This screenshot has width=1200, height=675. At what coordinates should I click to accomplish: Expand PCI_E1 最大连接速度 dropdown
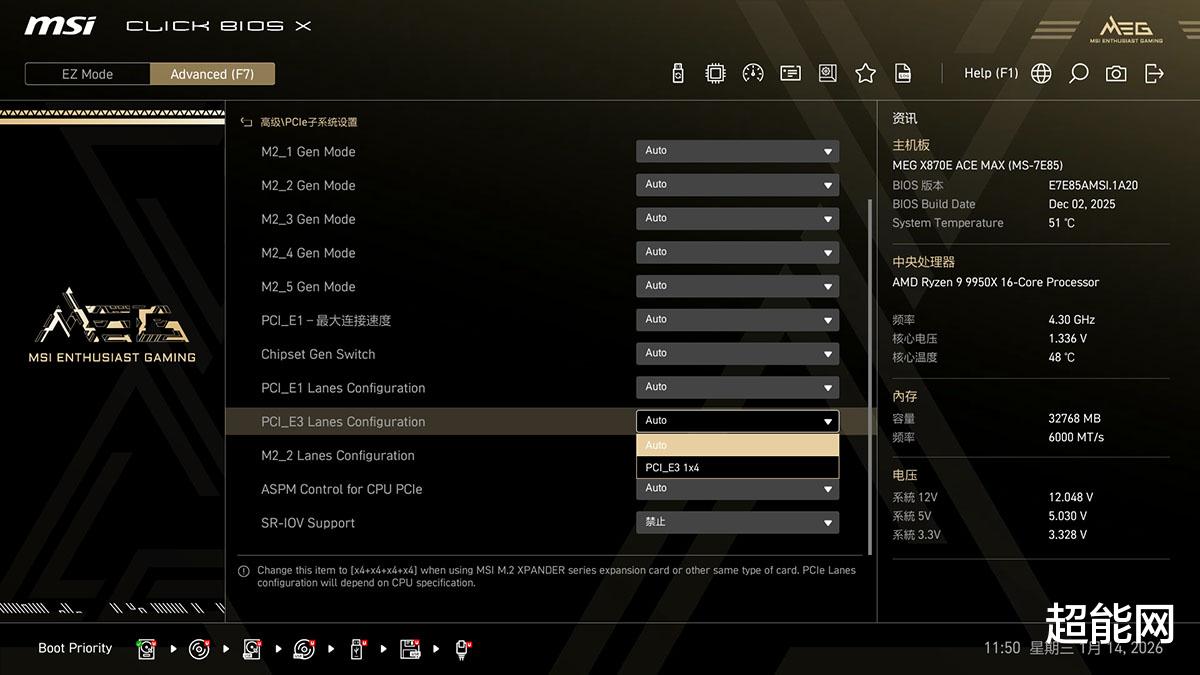737,320
